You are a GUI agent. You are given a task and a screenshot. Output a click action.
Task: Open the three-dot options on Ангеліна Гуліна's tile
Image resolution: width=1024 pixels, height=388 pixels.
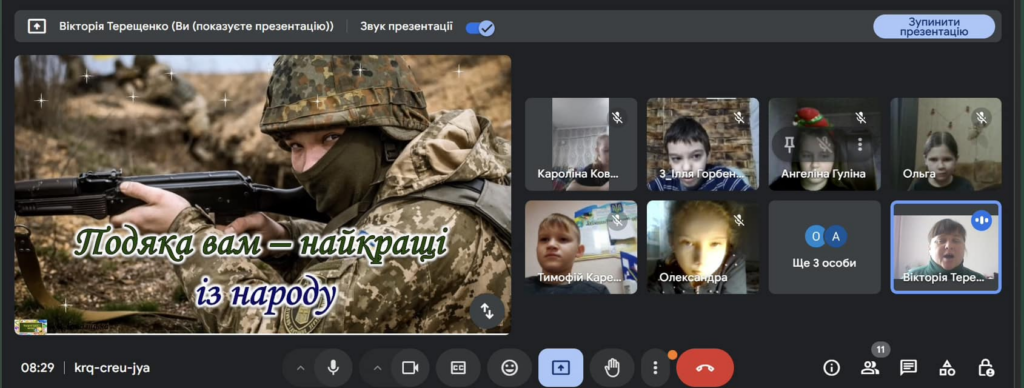[860, 144]
